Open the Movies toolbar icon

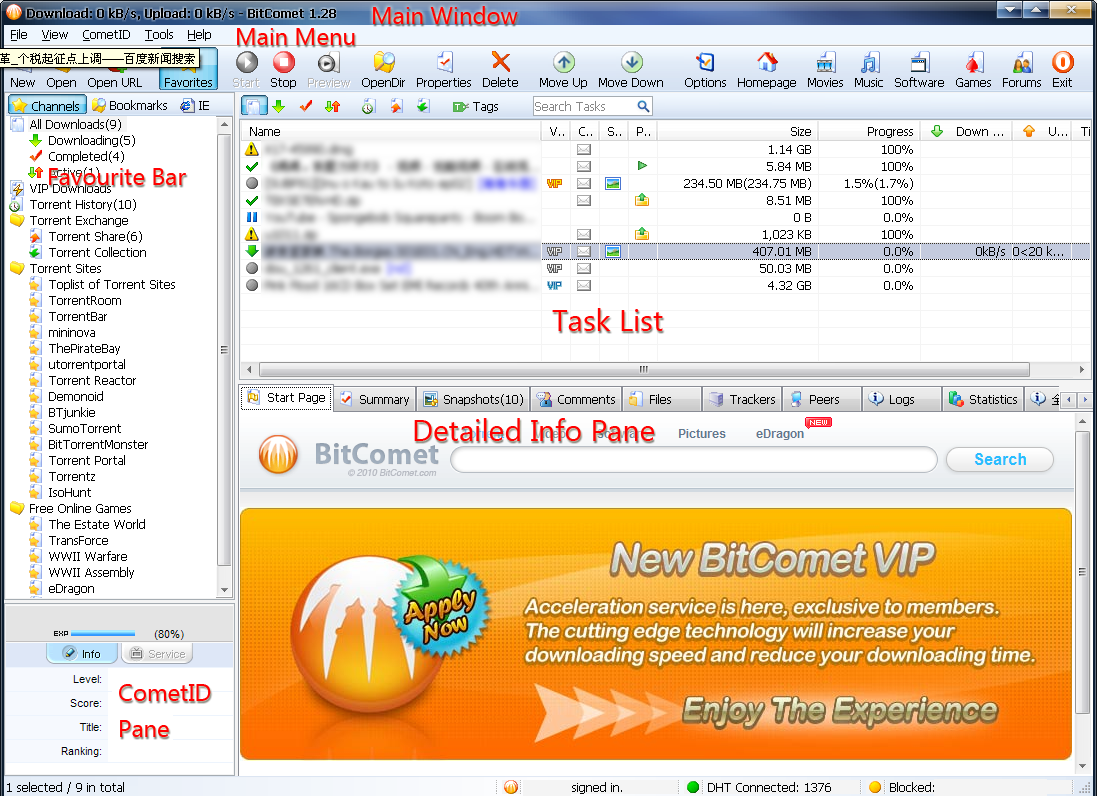(x=826, y=62)
